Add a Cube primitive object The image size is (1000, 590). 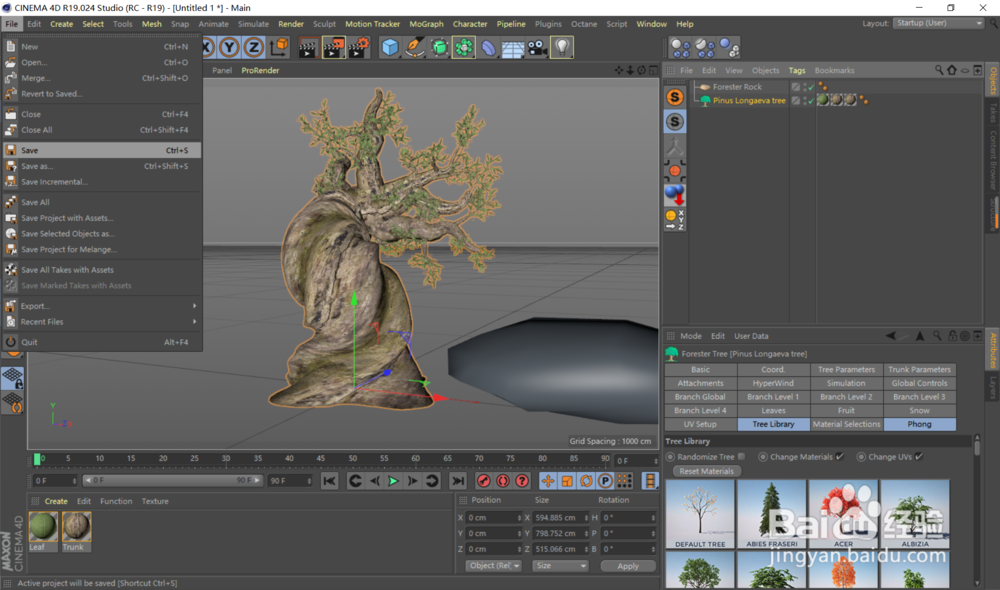coord(390,47)
